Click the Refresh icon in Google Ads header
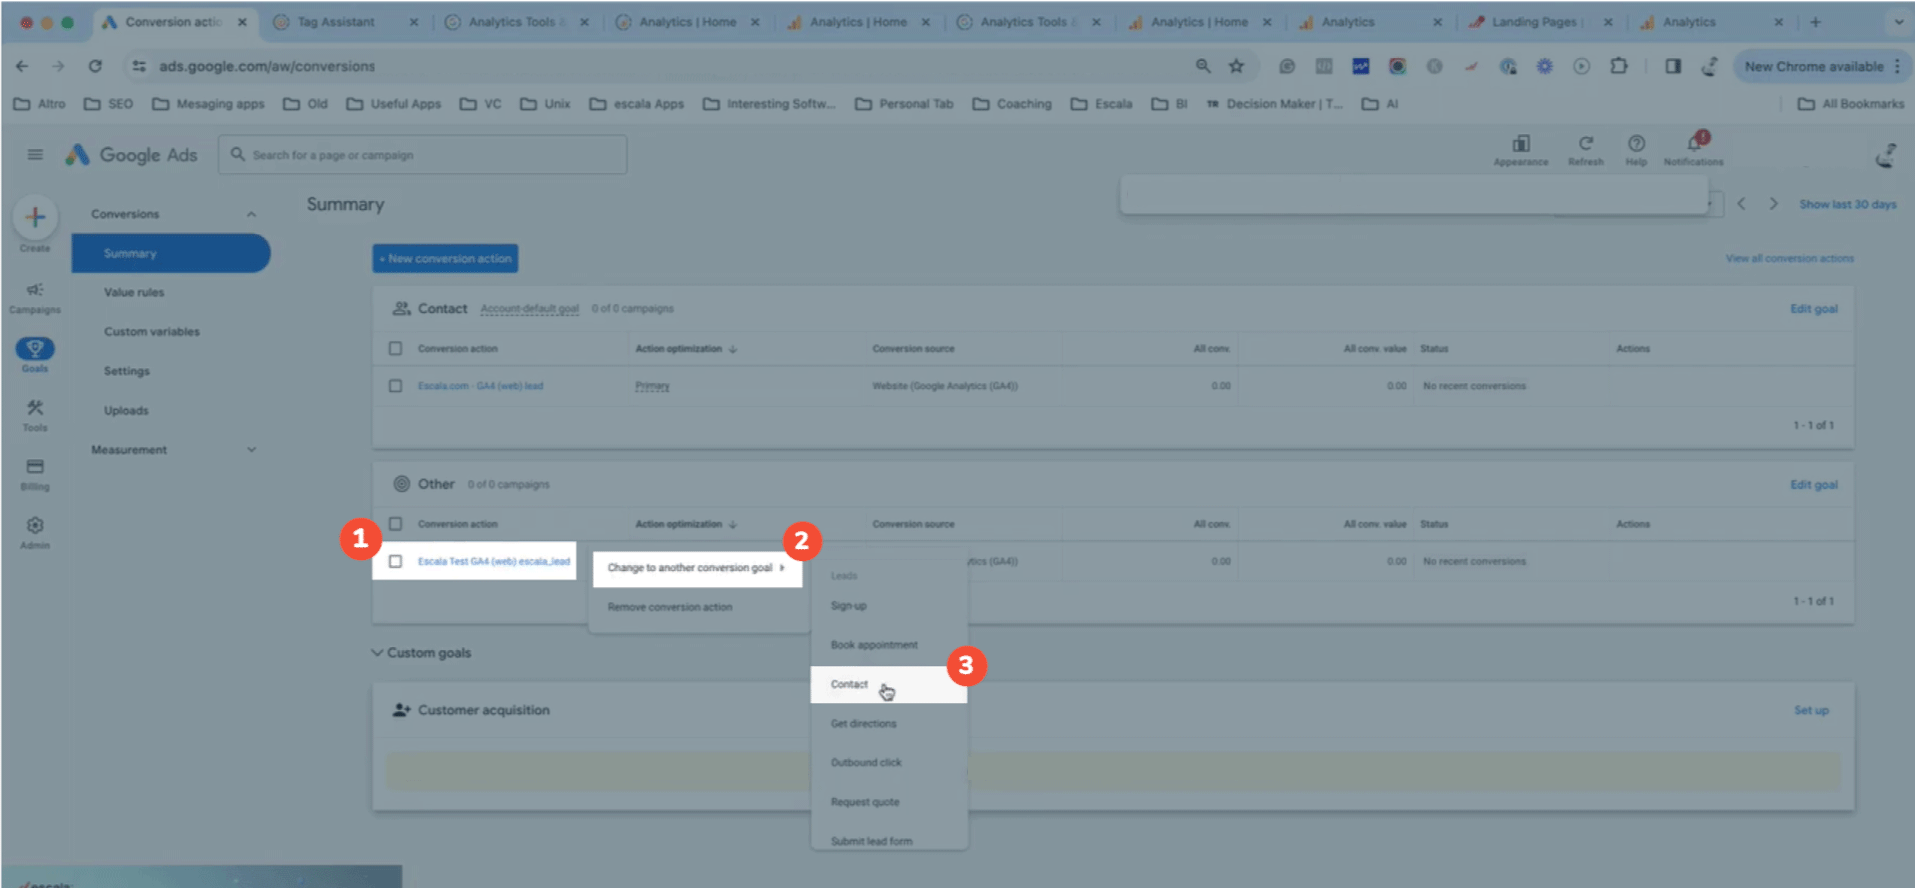 click(x=1586, y=144)
